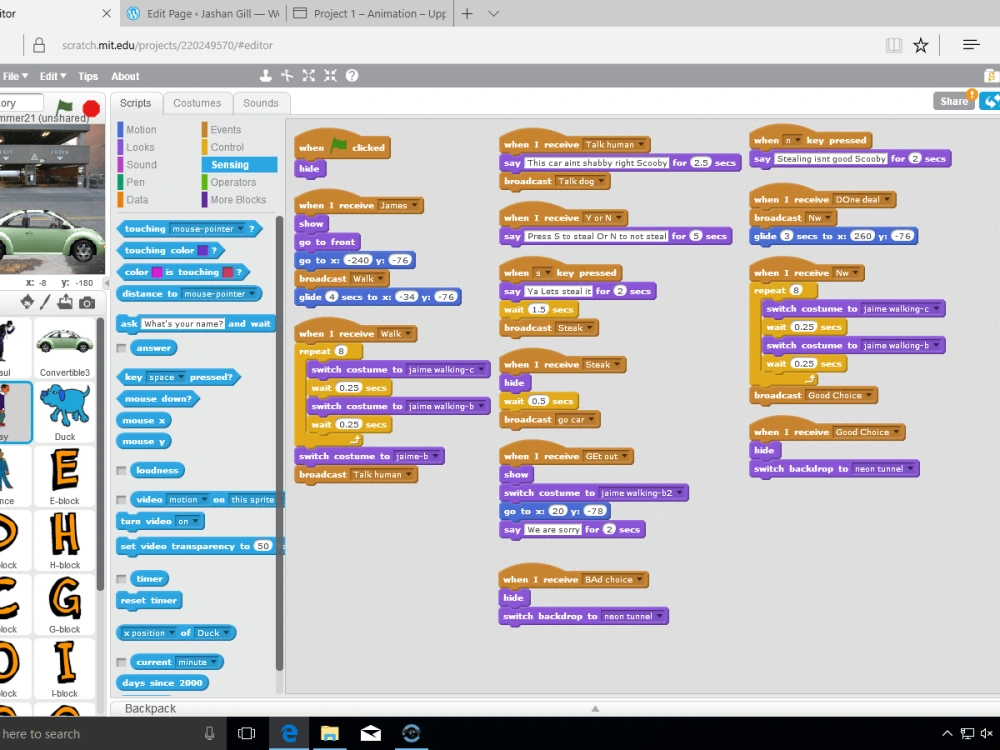
Task: Select the Duplicate stamp tool in the toolbar
Action: [x=266, y=75]
